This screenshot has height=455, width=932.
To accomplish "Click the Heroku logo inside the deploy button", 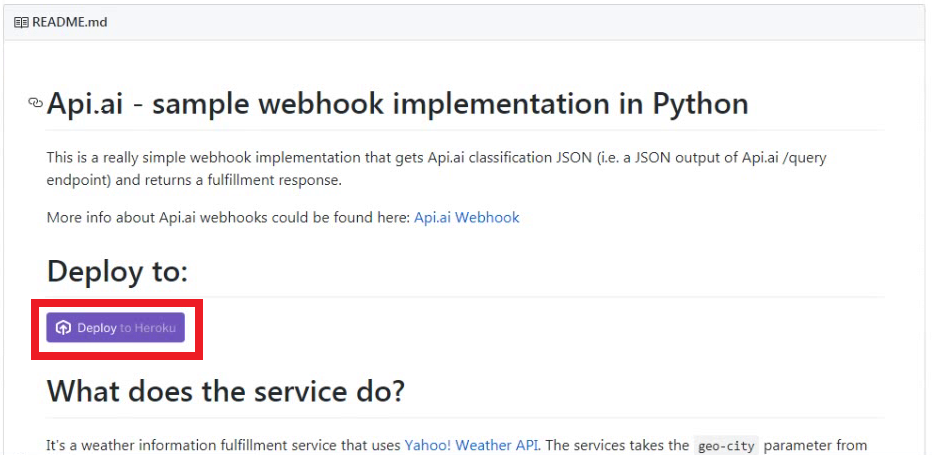I will click(x=64, y=328).
